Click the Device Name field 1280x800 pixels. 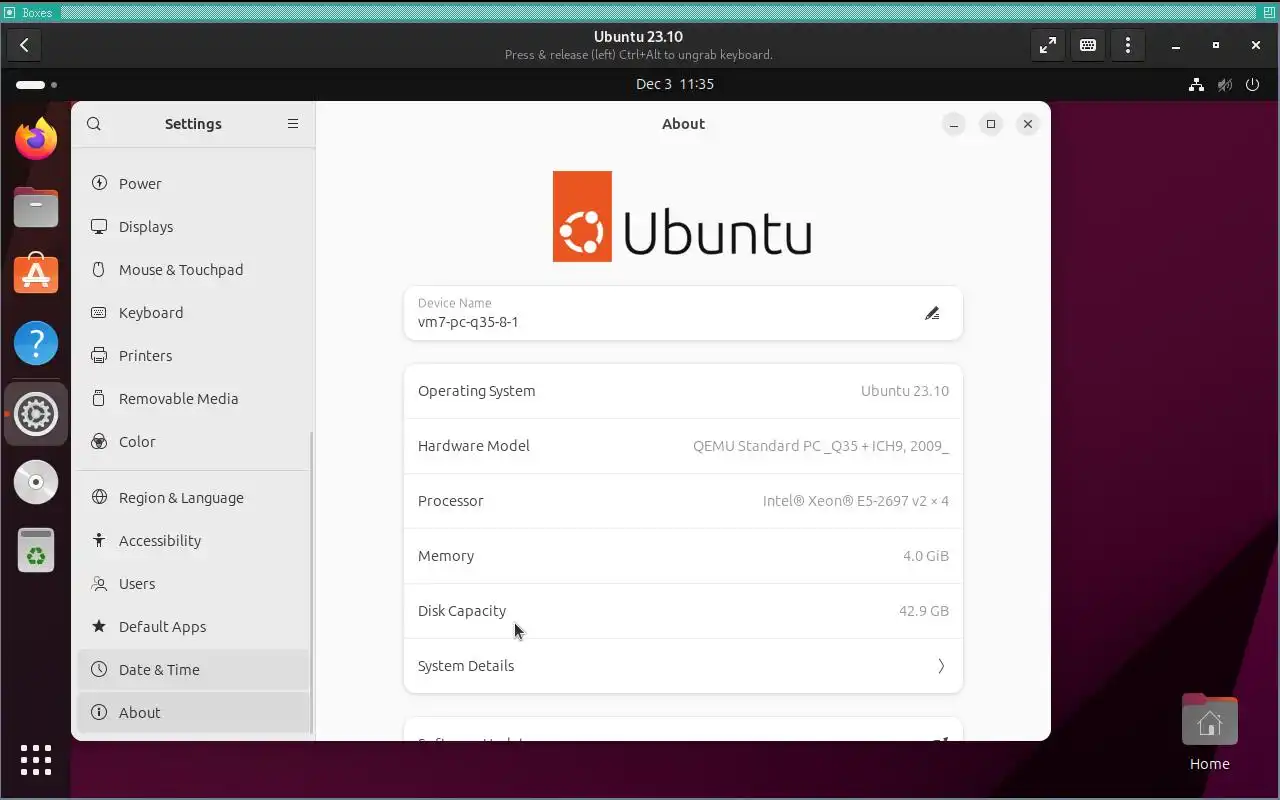pyautogui.click(x=683, y=313)
